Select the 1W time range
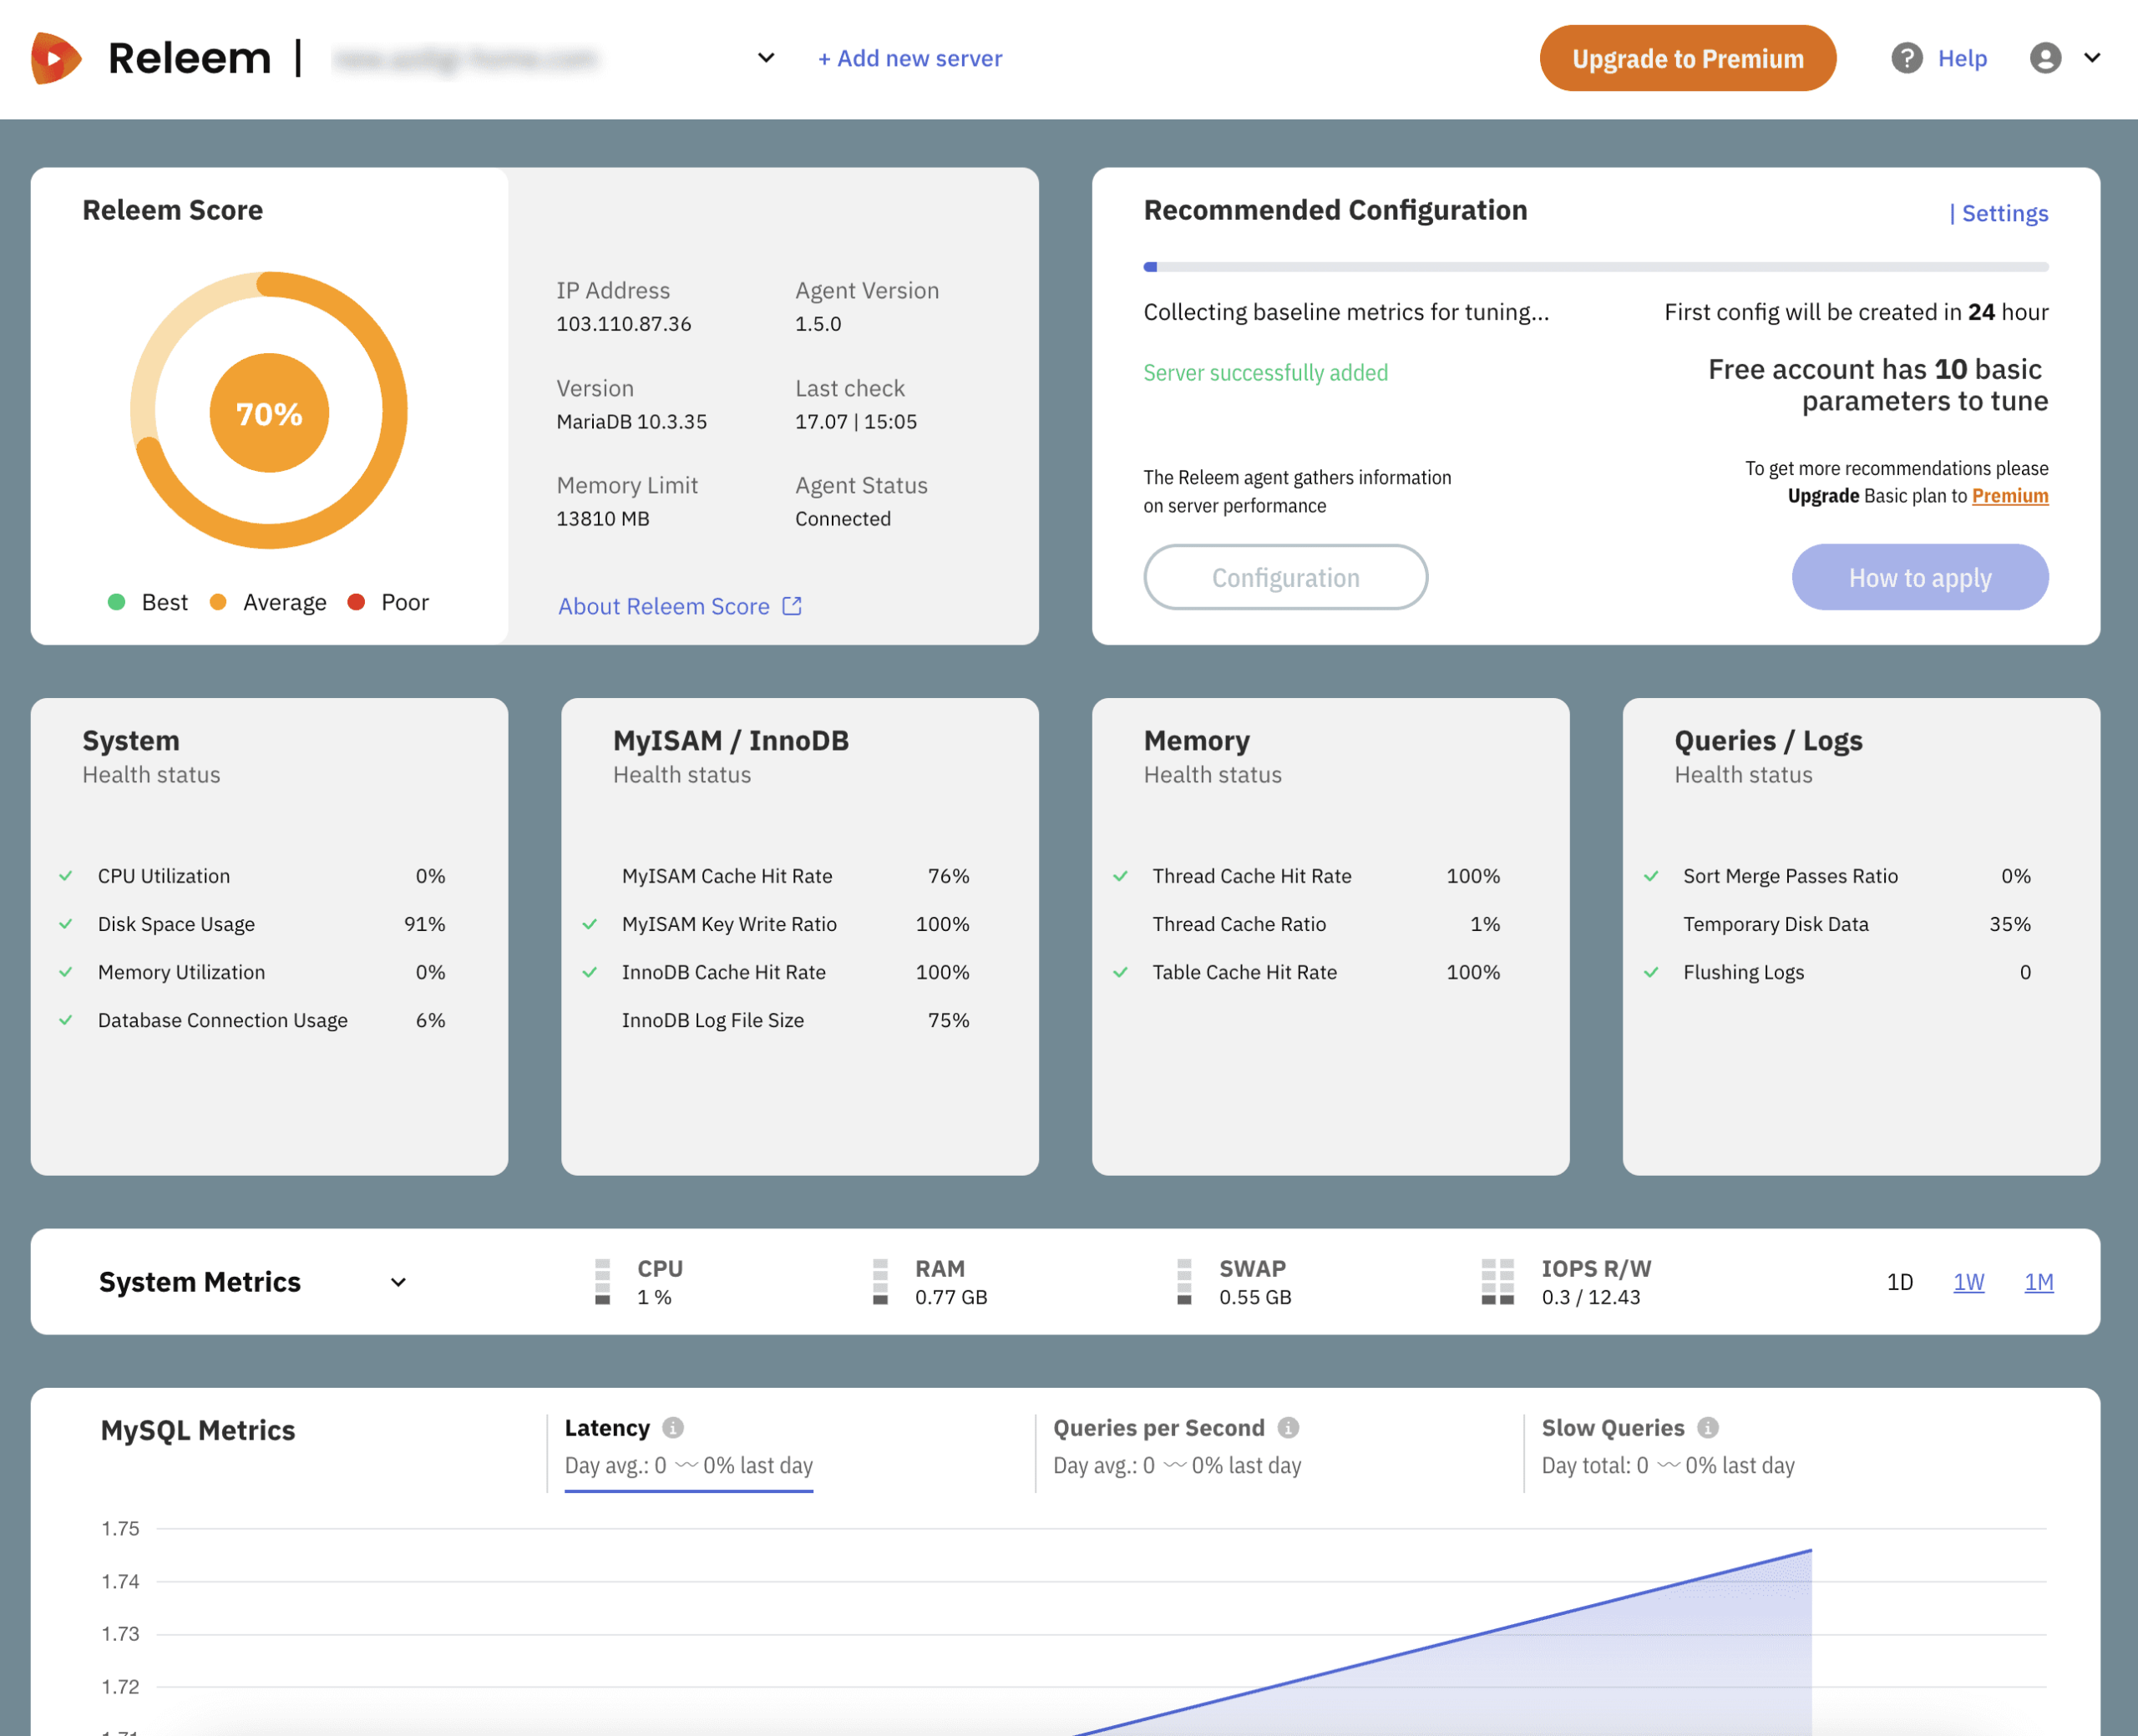 [x=1968, y=1282]
